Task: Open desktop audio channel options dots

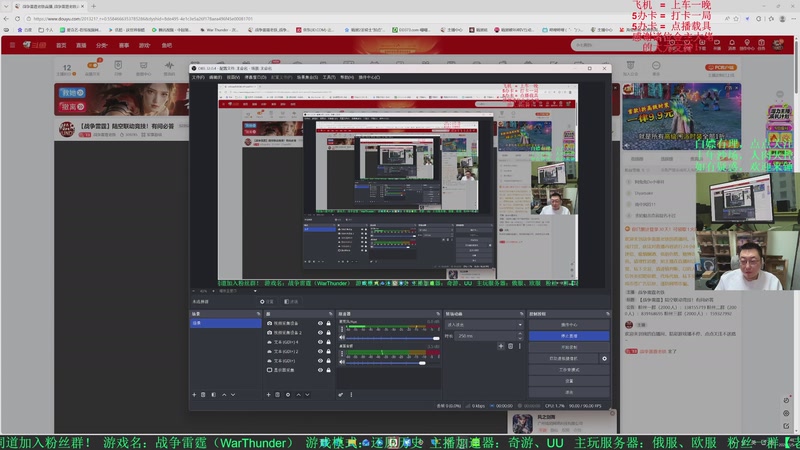Action: tap(342, 354)
